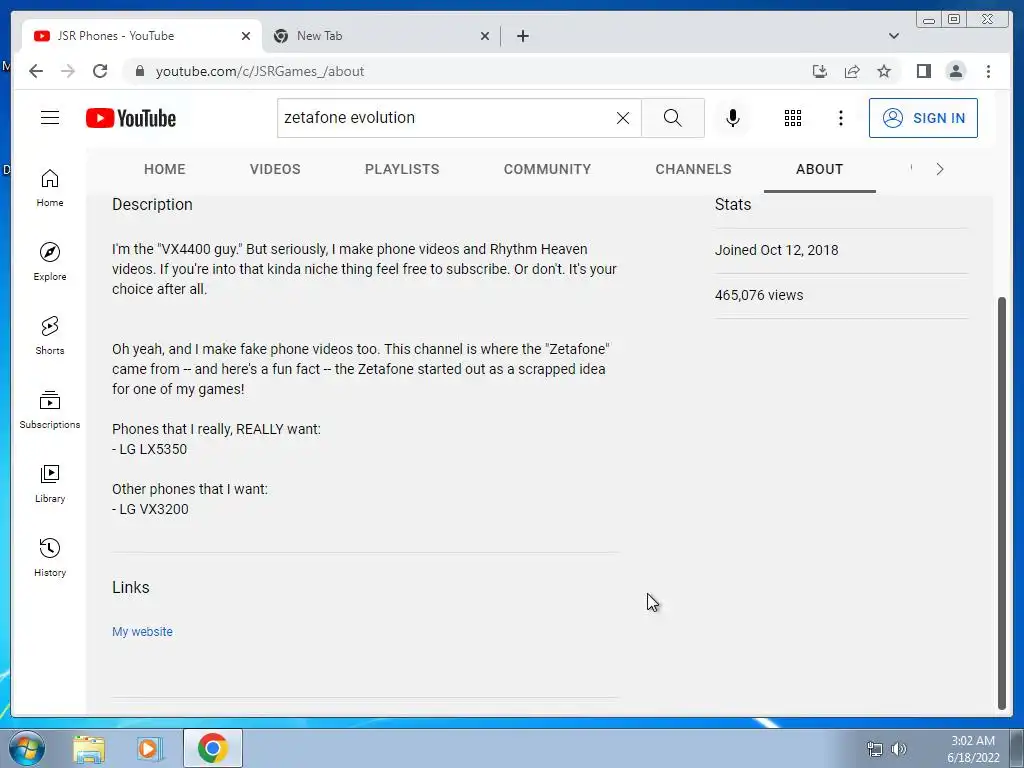Open Subscriptions in the sidebar

[50, 409]
